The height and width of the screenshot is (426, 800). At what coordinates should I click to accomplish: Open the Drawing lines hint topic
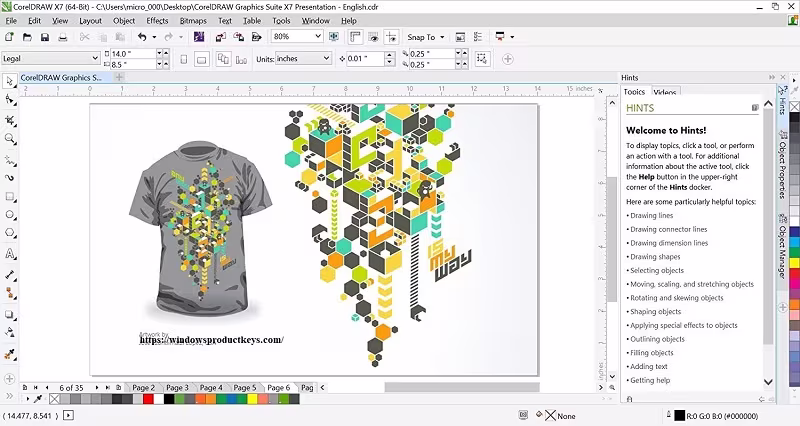(x=652, y=215)
